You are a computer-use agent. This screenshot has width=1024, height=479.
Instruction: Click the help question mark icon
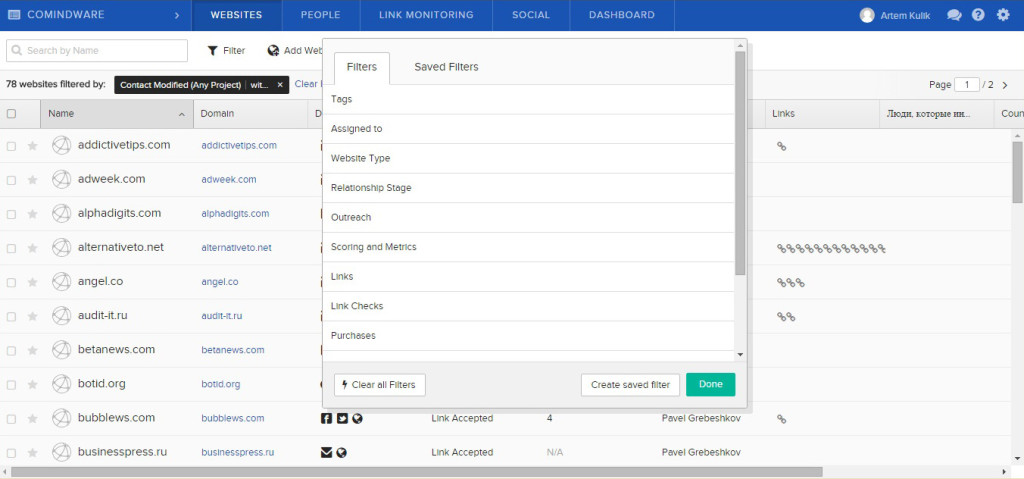(x=978, y=15)
